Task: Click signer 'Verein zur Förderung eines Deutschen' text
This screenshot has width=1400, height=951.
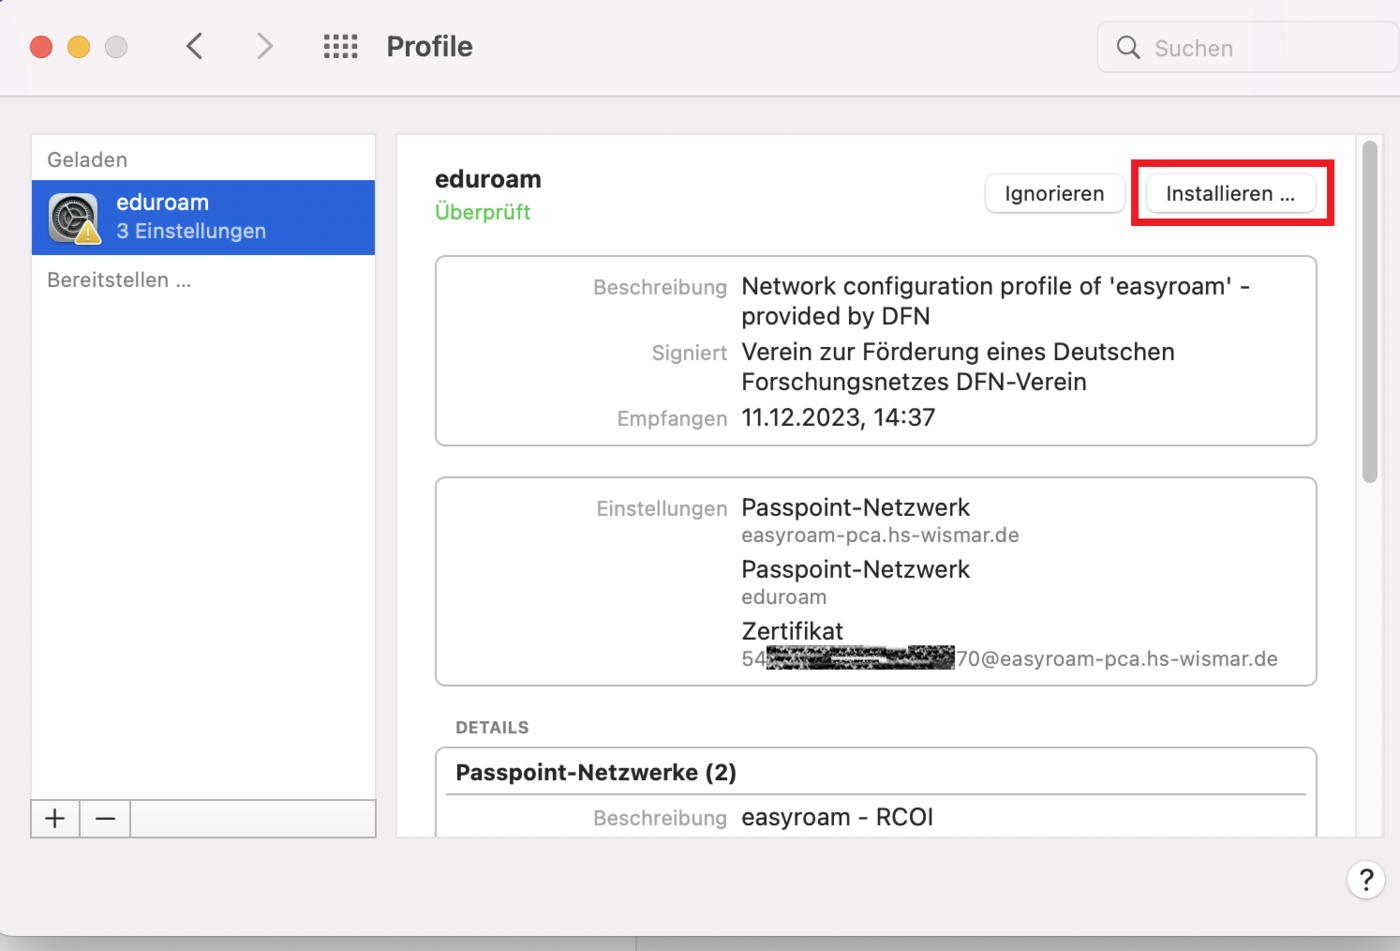Action: point(958,367)
